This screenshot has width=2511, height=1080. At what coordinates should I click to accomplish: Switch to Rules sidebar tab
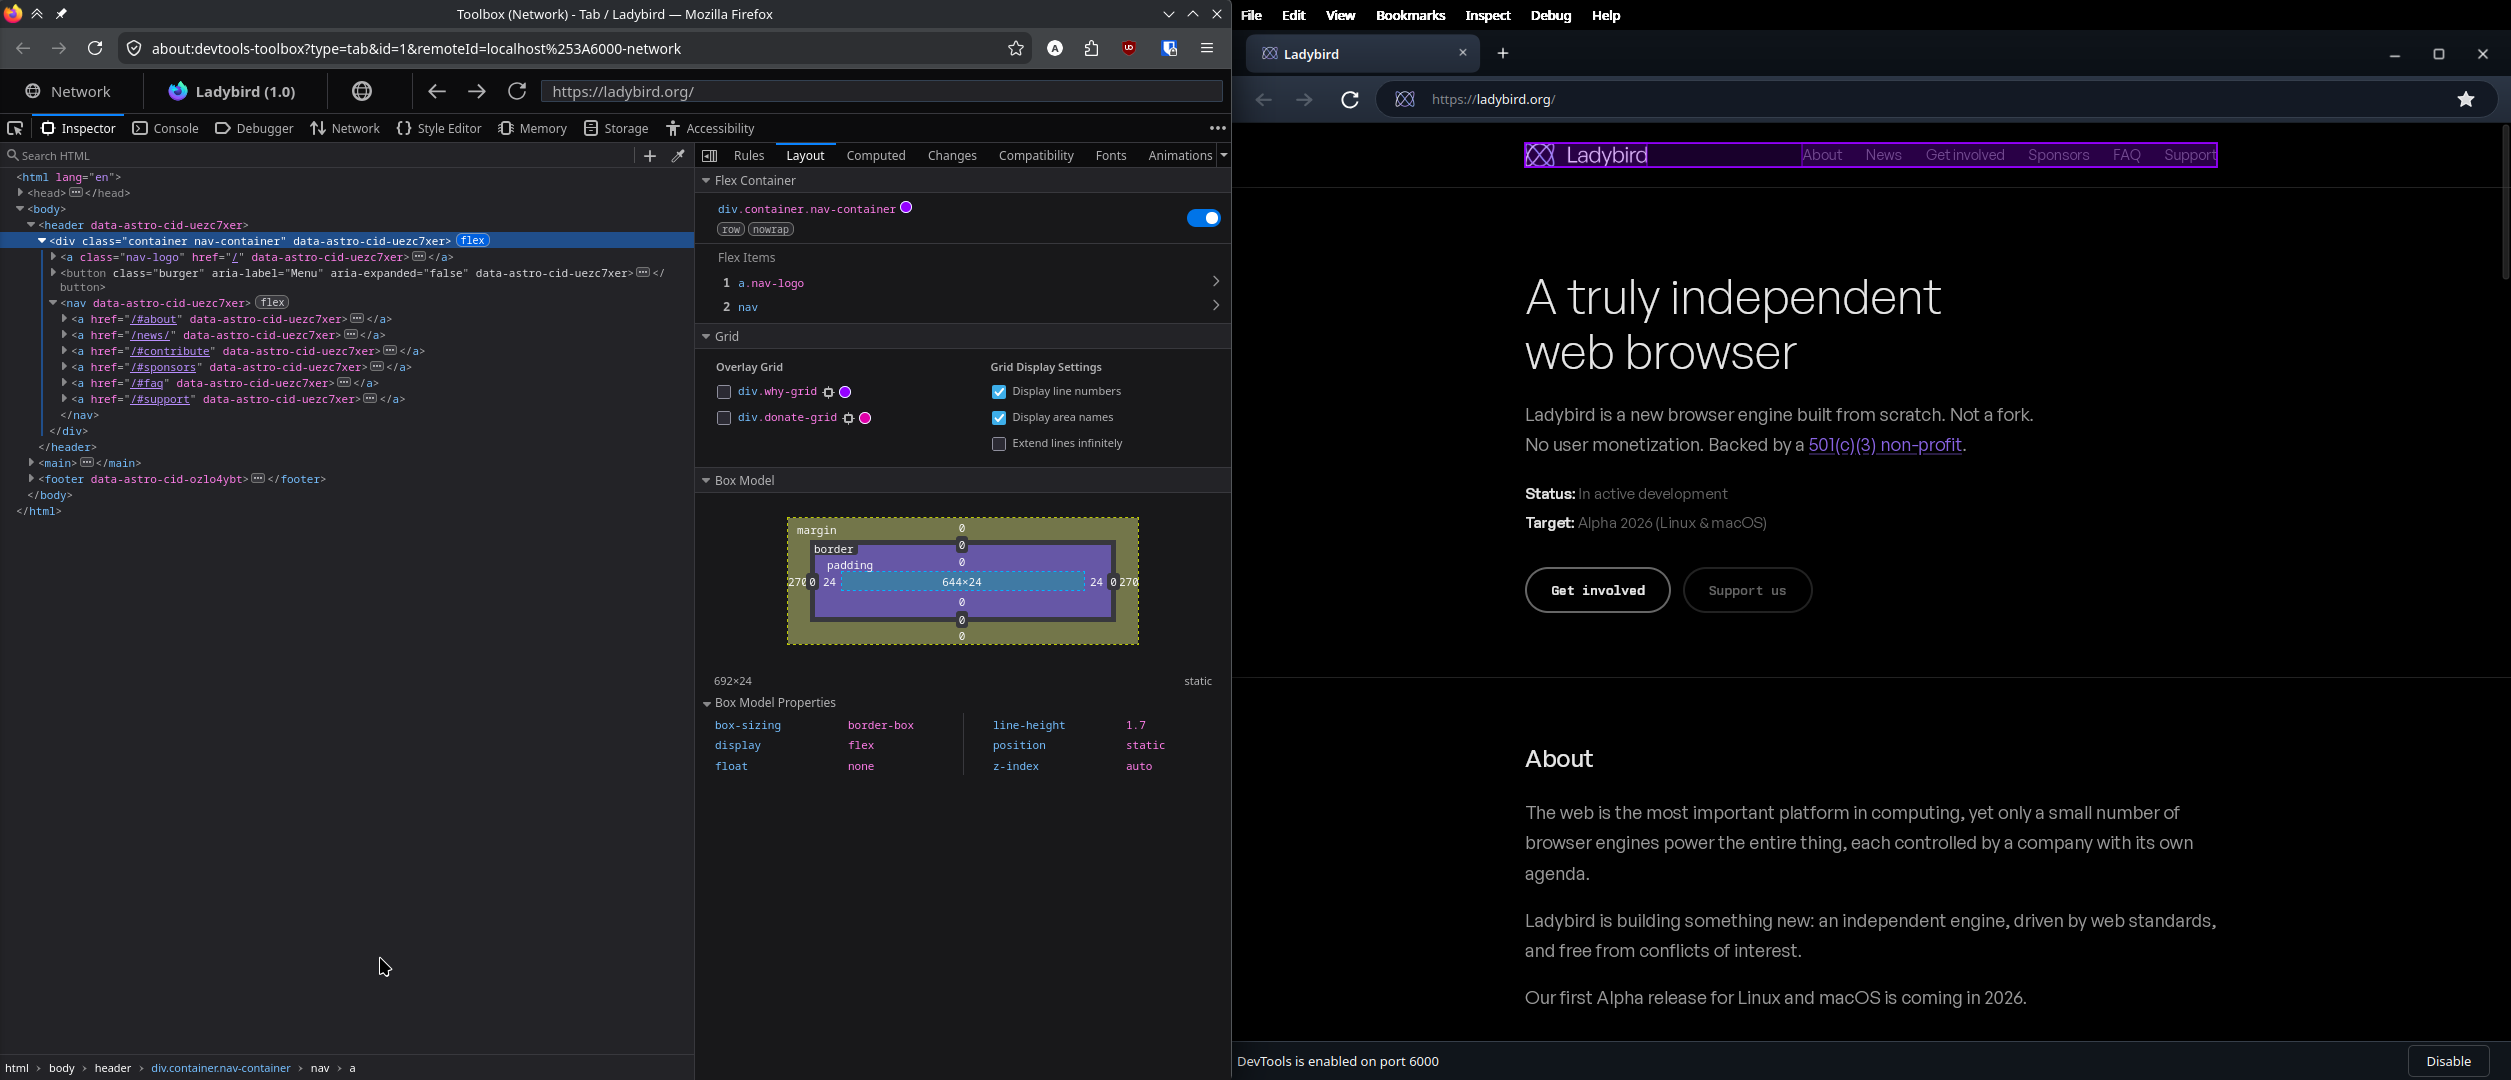[749, 155]
